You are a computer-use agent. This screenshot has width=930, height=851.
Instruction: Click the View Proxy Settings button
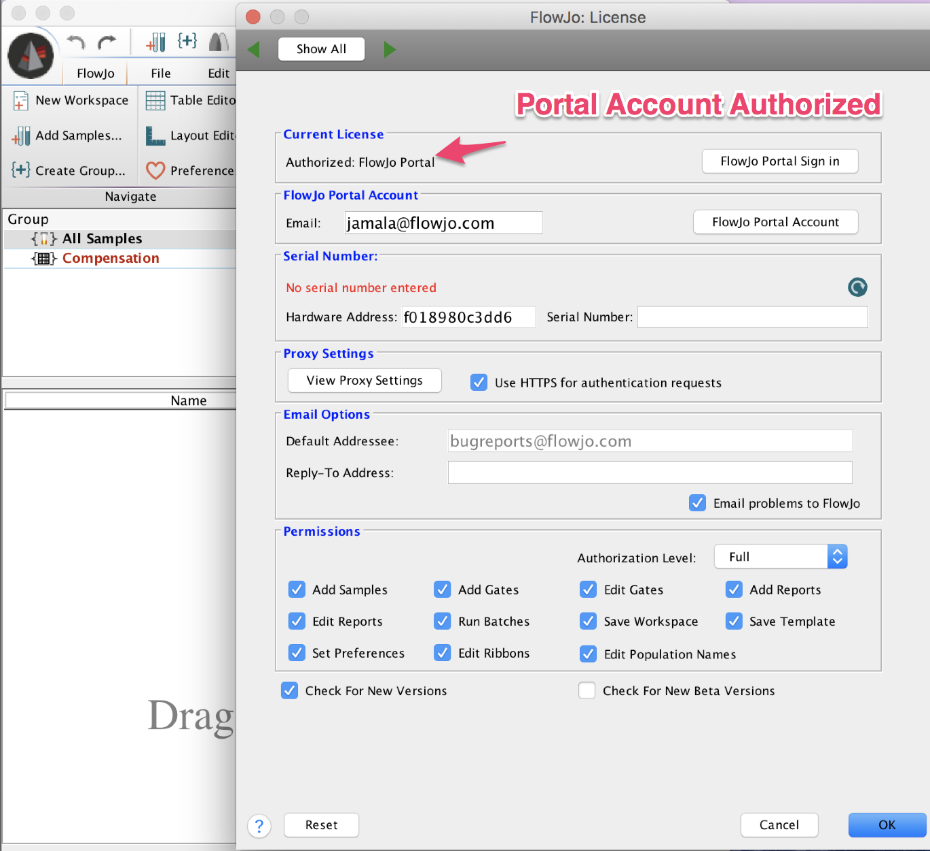tap(365, 381)
